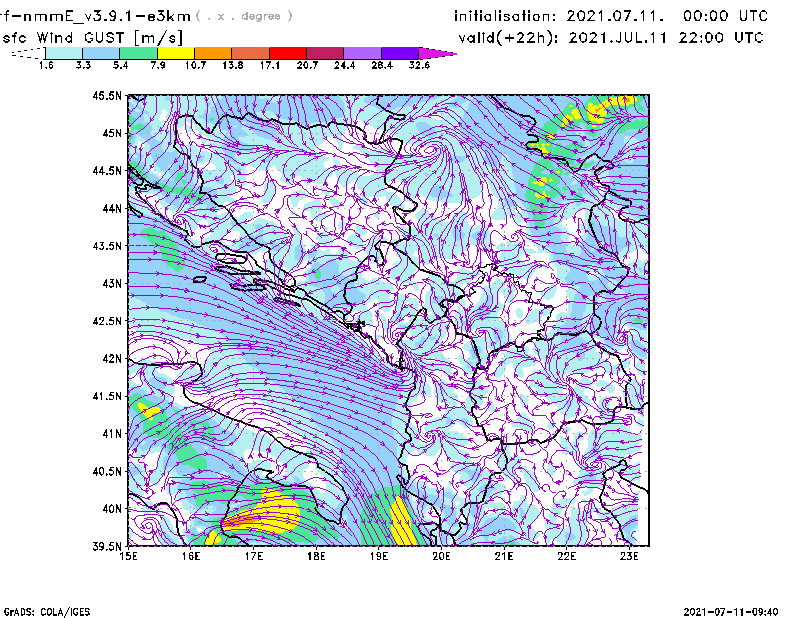Click the '42.5N' latitude label
Image resolution: width=800 pixels, height=618 pixels.
coord(107,321)
